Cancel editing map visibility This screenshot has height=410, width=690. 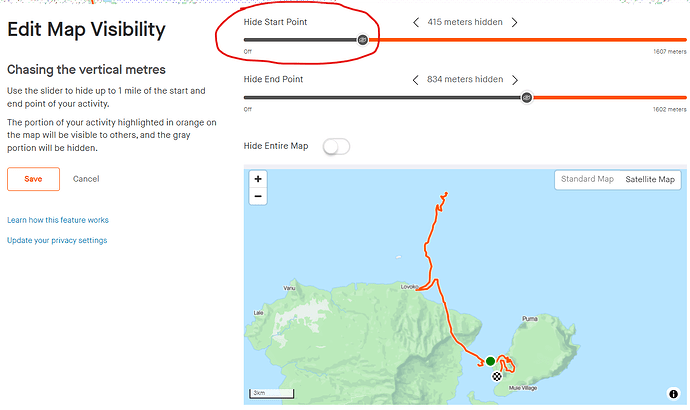(x=86, y=179)
